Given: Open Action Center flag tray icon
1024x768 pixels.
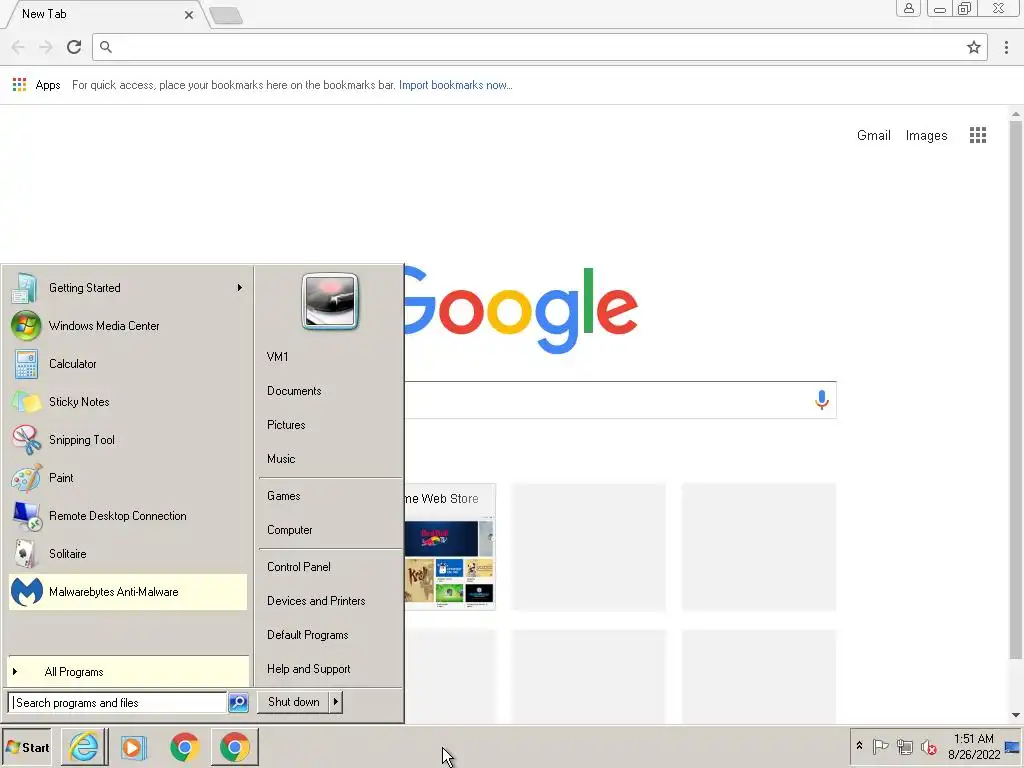Looking at the screenshot, I should pos(880,746).
